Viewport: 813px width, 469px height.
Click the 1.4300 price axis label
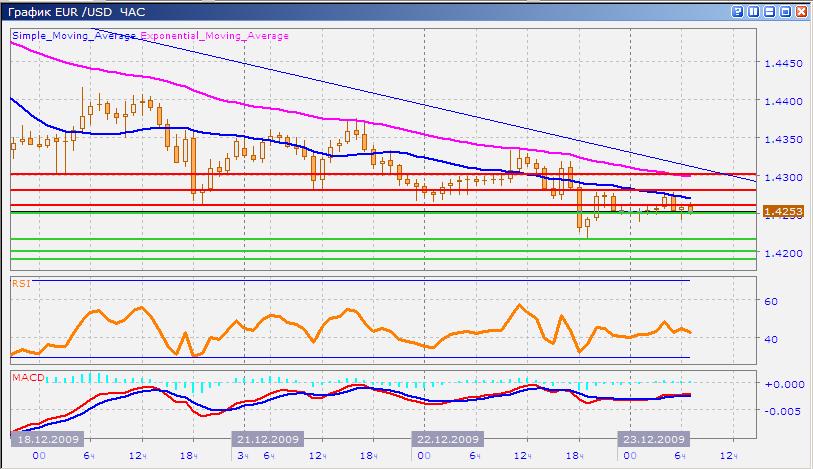(783, 178)
